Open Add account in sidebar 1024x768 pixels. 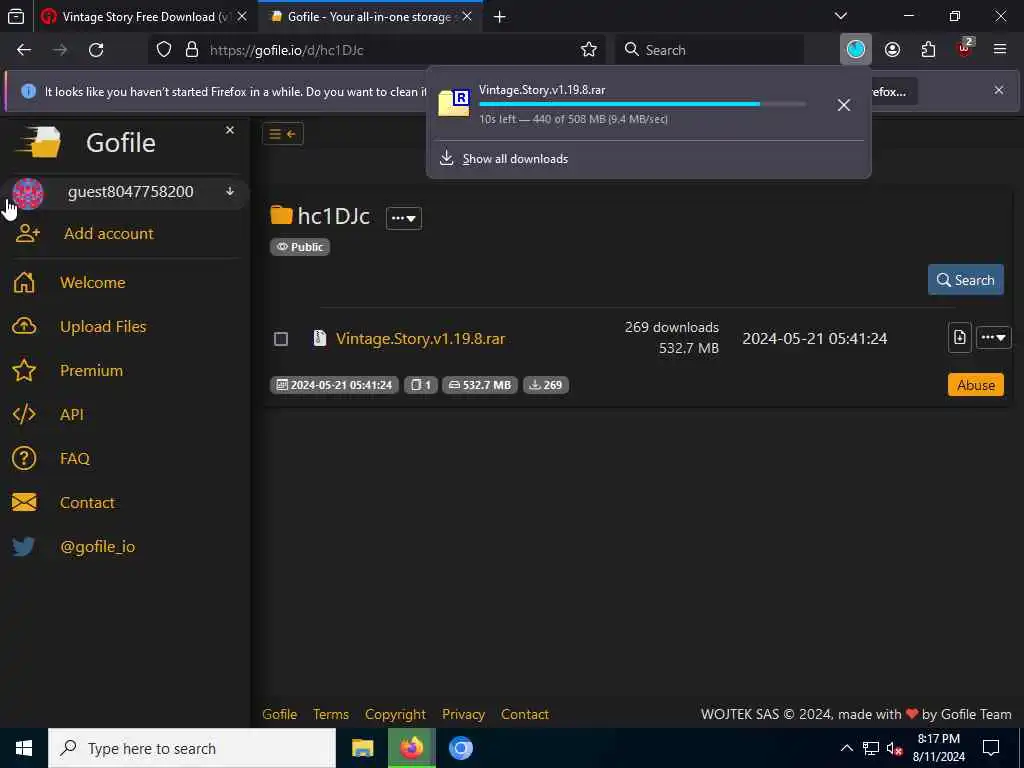tap(109, 233)
